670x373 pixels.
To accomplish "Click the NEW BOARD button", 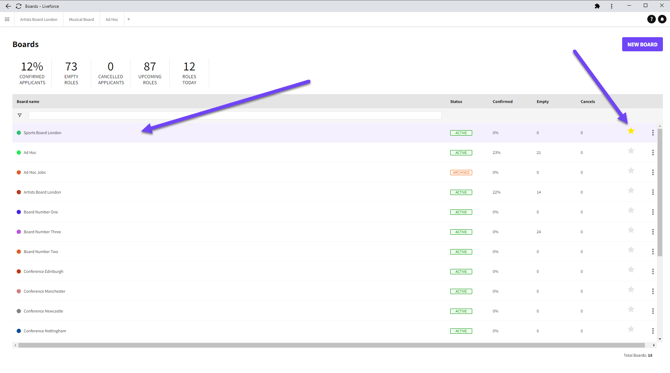I will point(642,44).
